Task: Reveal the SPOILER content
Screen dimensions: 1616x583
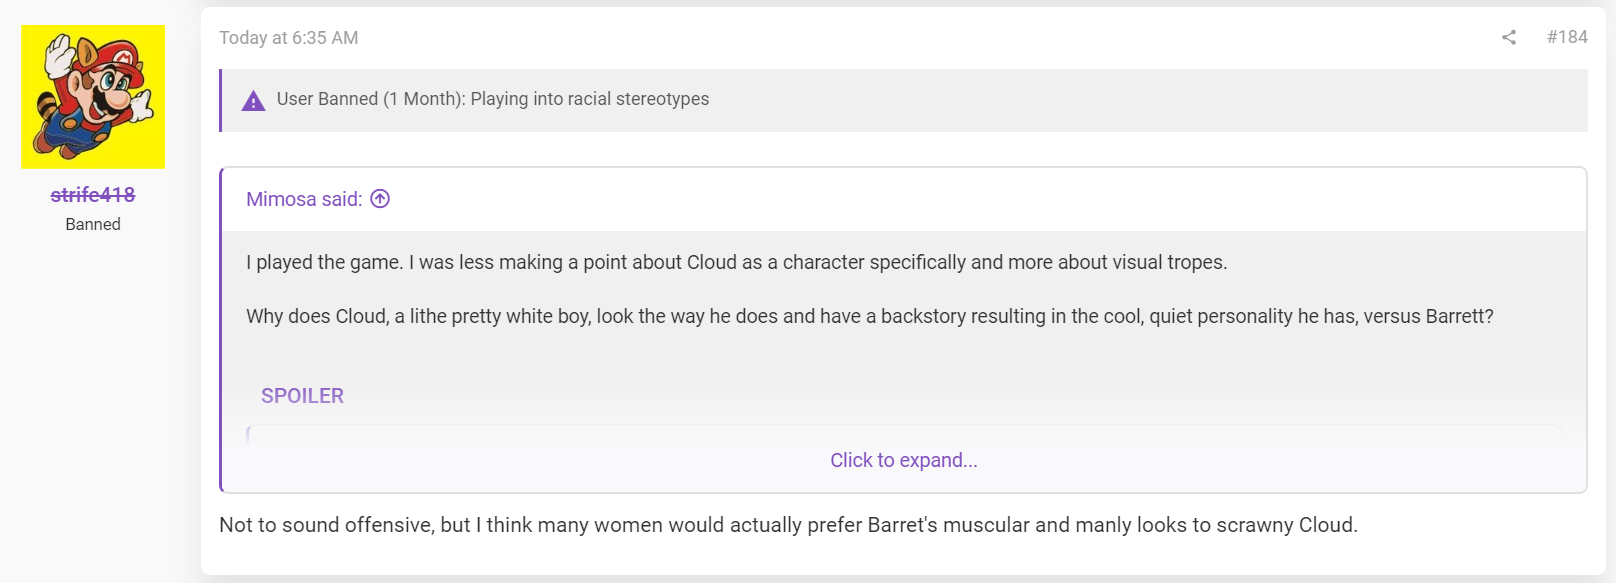Action: (x=302, y=396)
